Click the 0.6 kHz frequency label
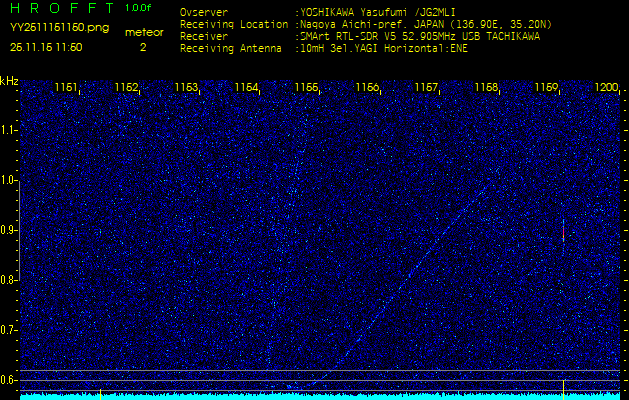This screenshot has width=629, height=400. [9, 379]
